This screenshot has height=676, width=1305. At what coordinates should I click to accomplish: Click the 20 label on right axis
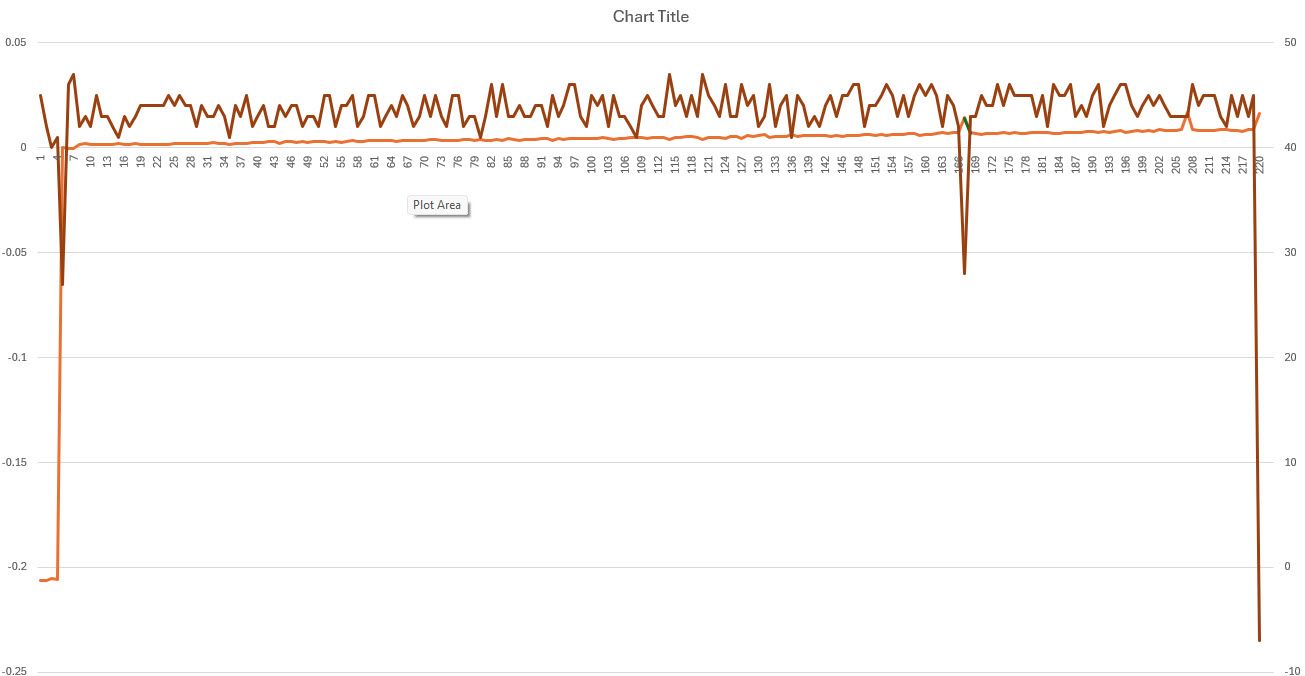click(1291, 357)
